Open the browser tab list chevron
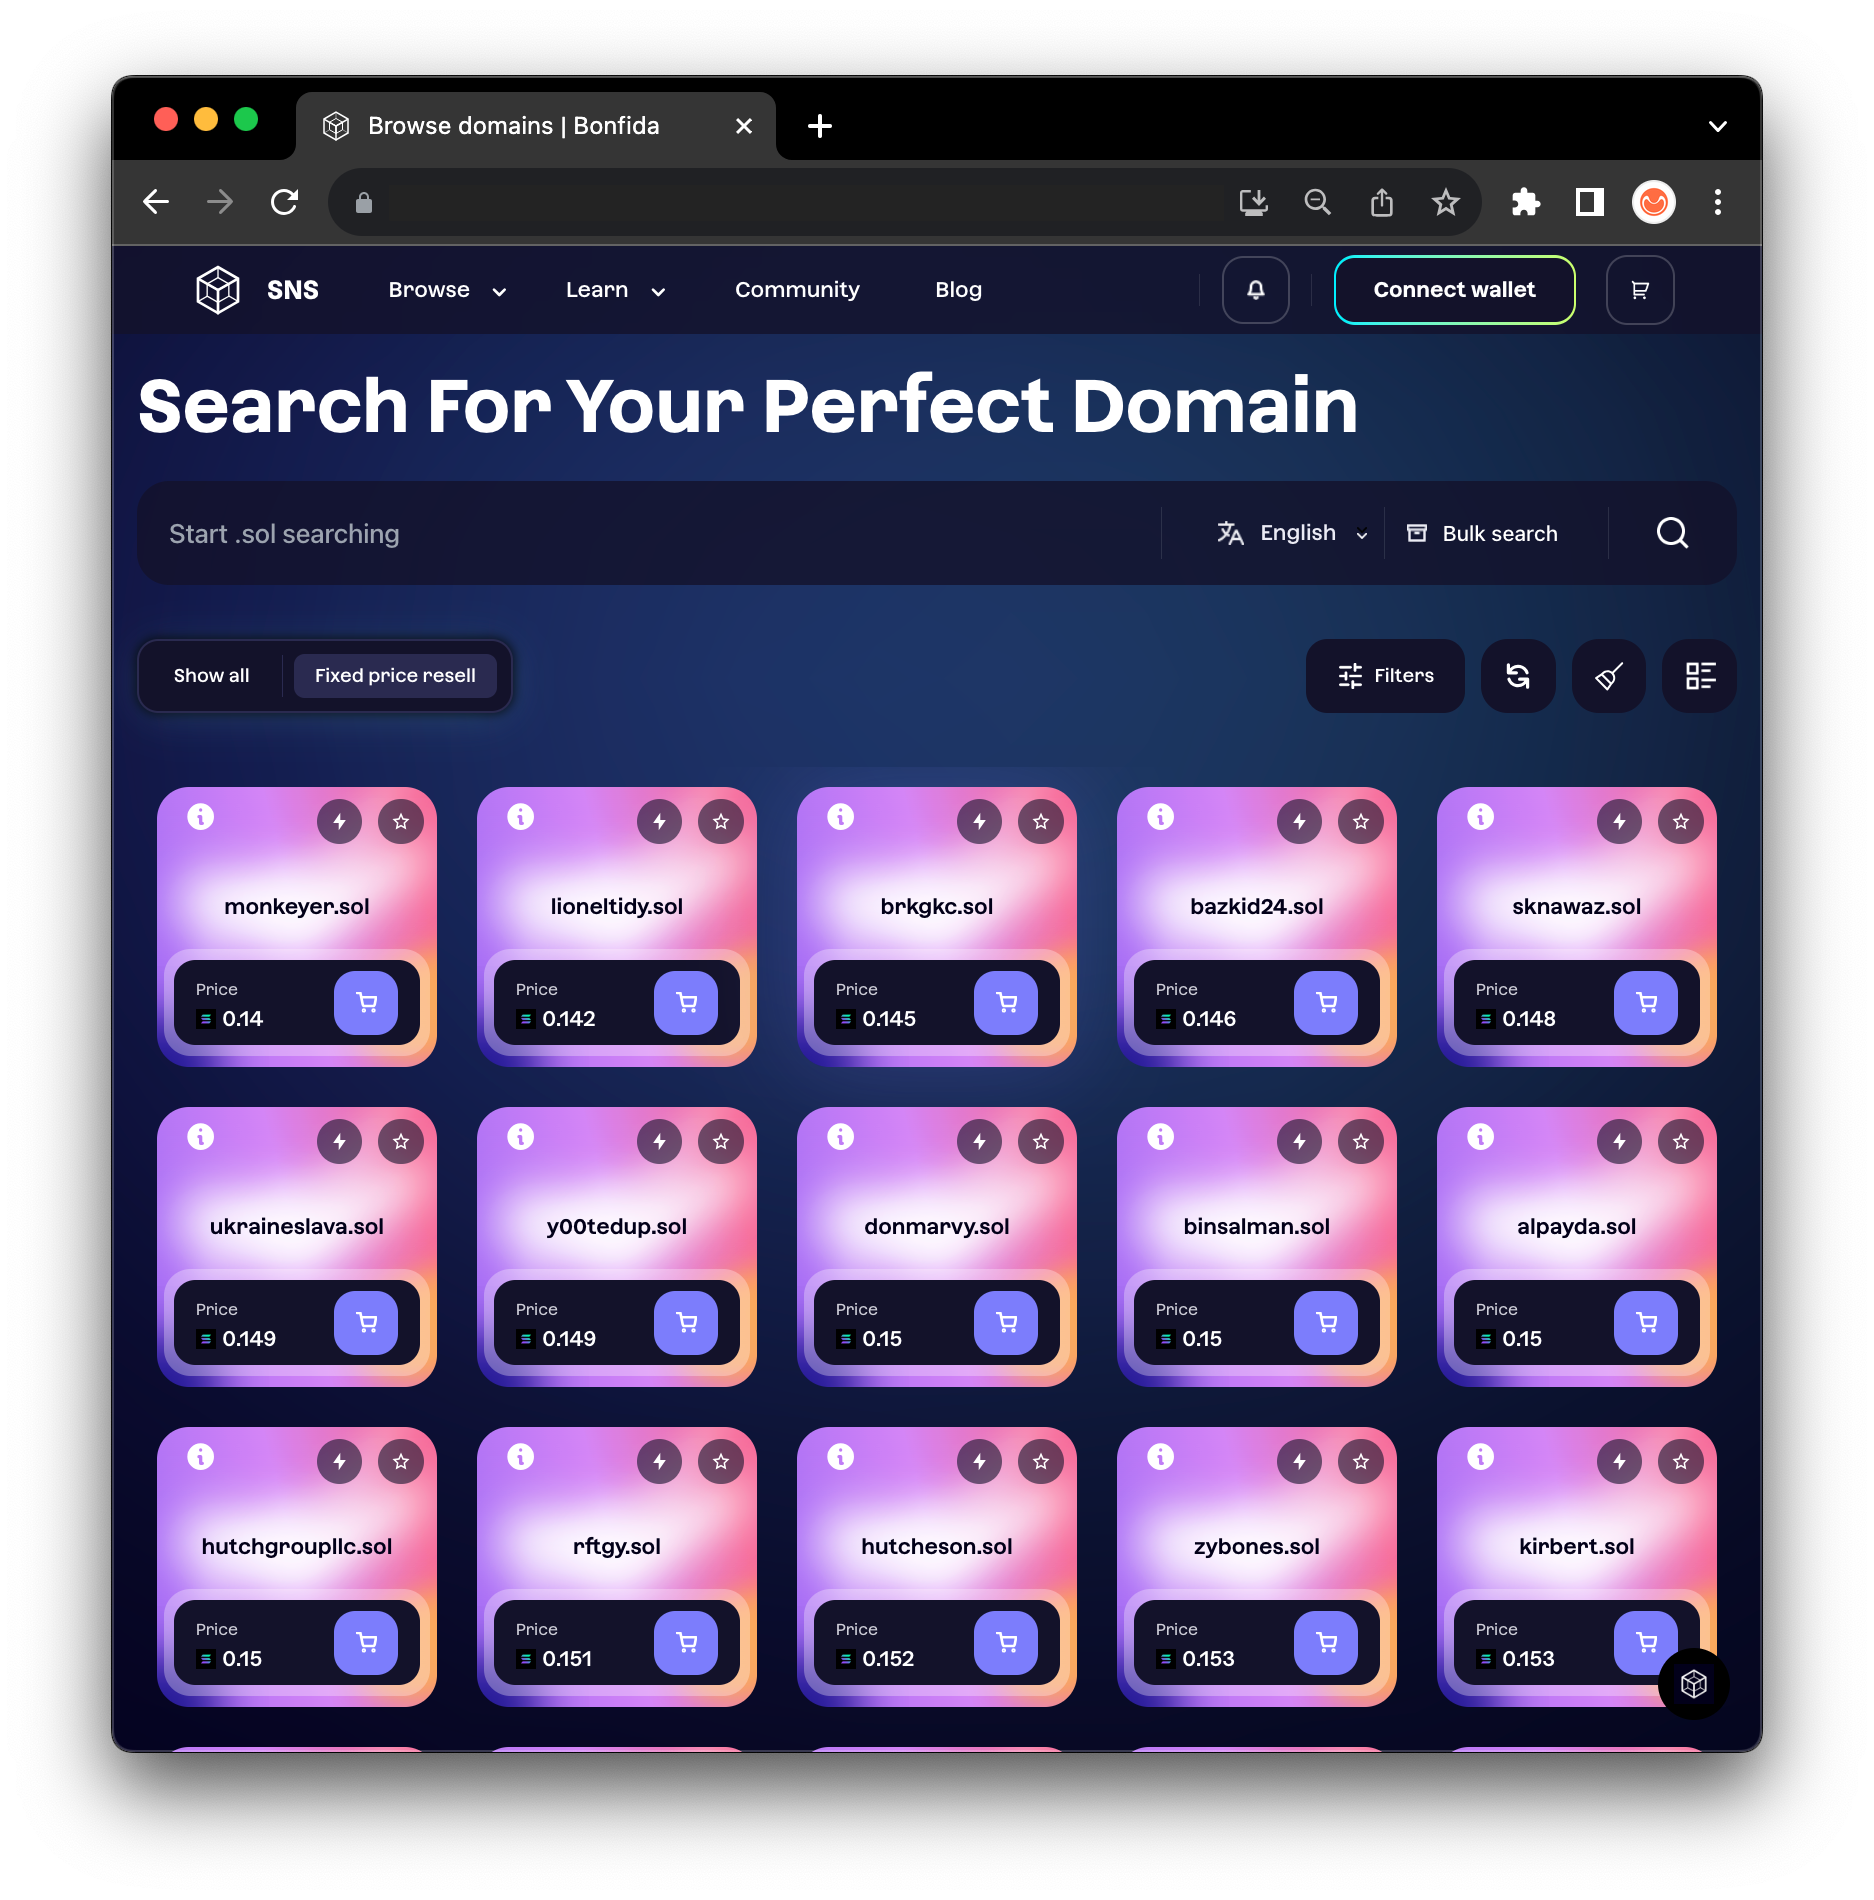The width and height of the screenshot is (1874, 1900). (1717, 127)
